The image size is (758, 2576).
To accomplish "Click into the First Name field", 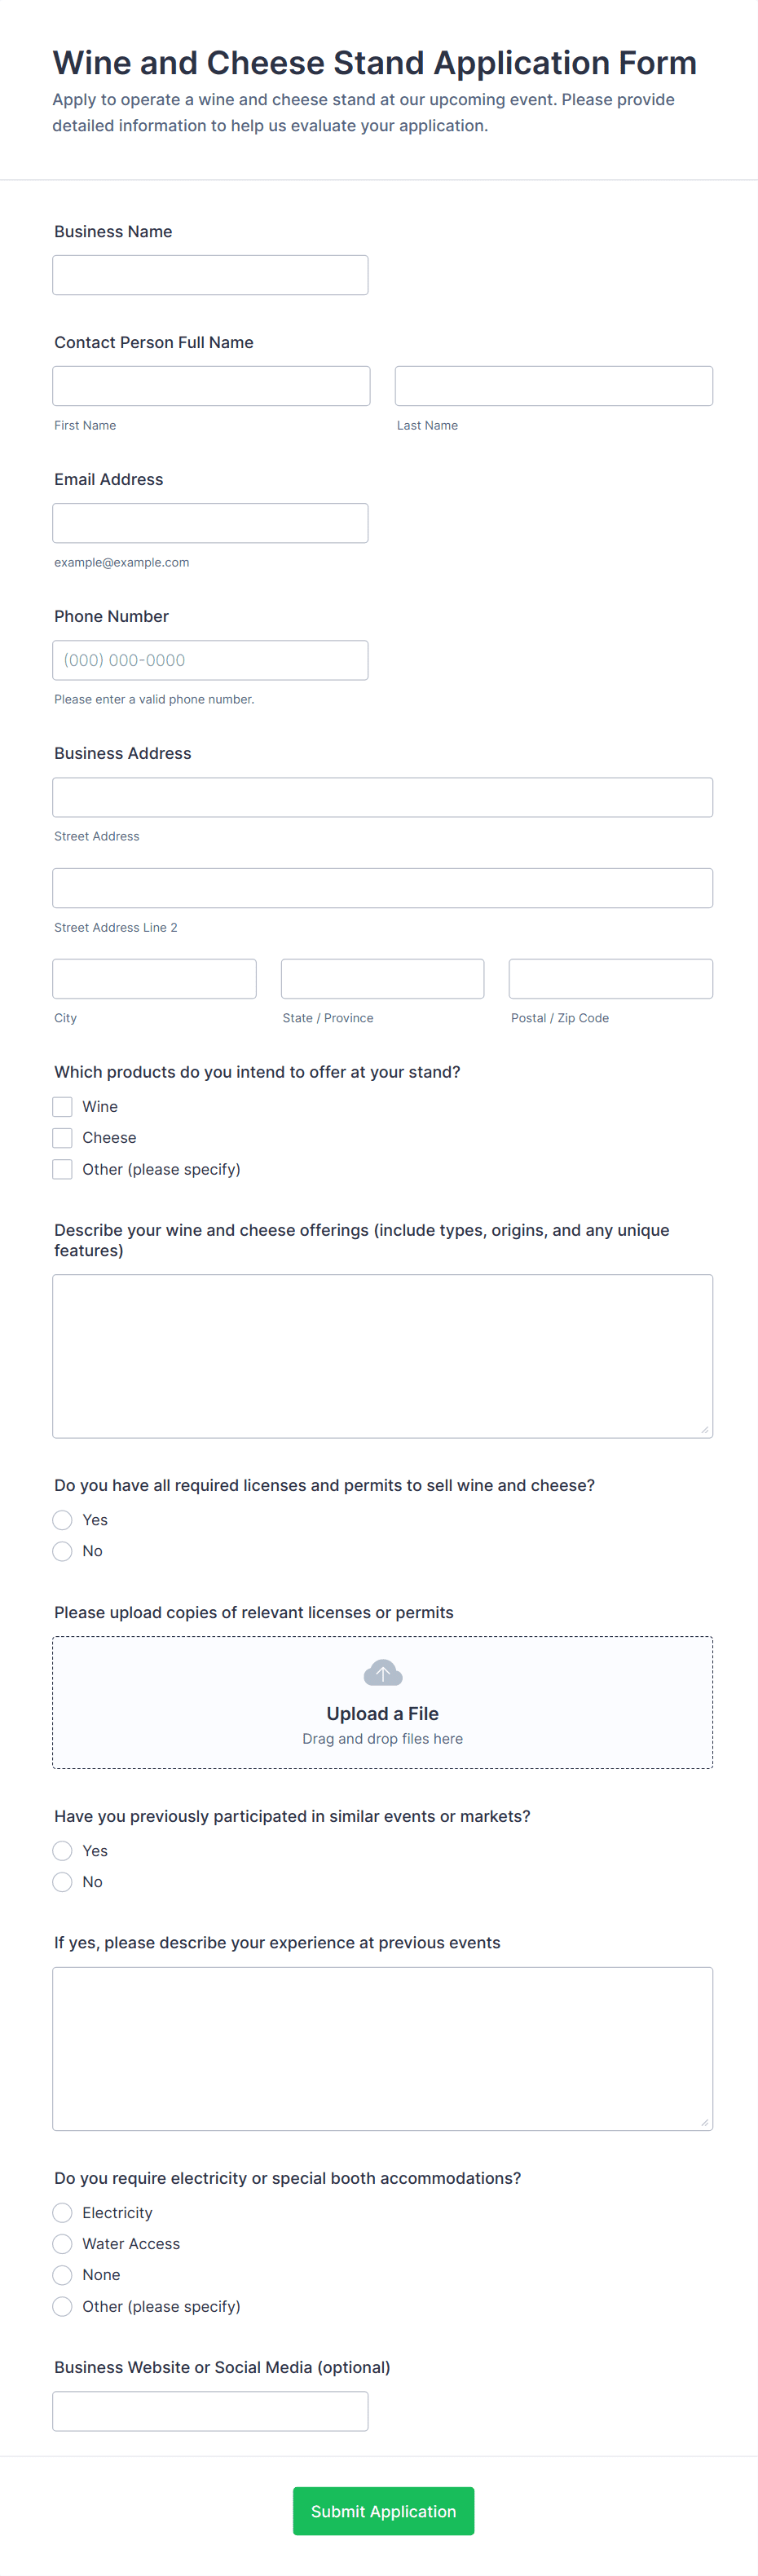I will (x=211, y=386).
